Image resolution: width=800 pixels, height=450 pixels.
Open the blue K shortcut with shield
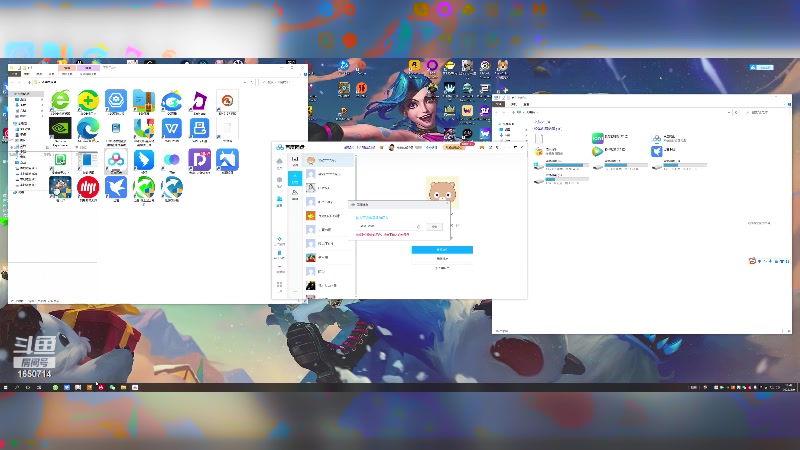coord(171,187)
